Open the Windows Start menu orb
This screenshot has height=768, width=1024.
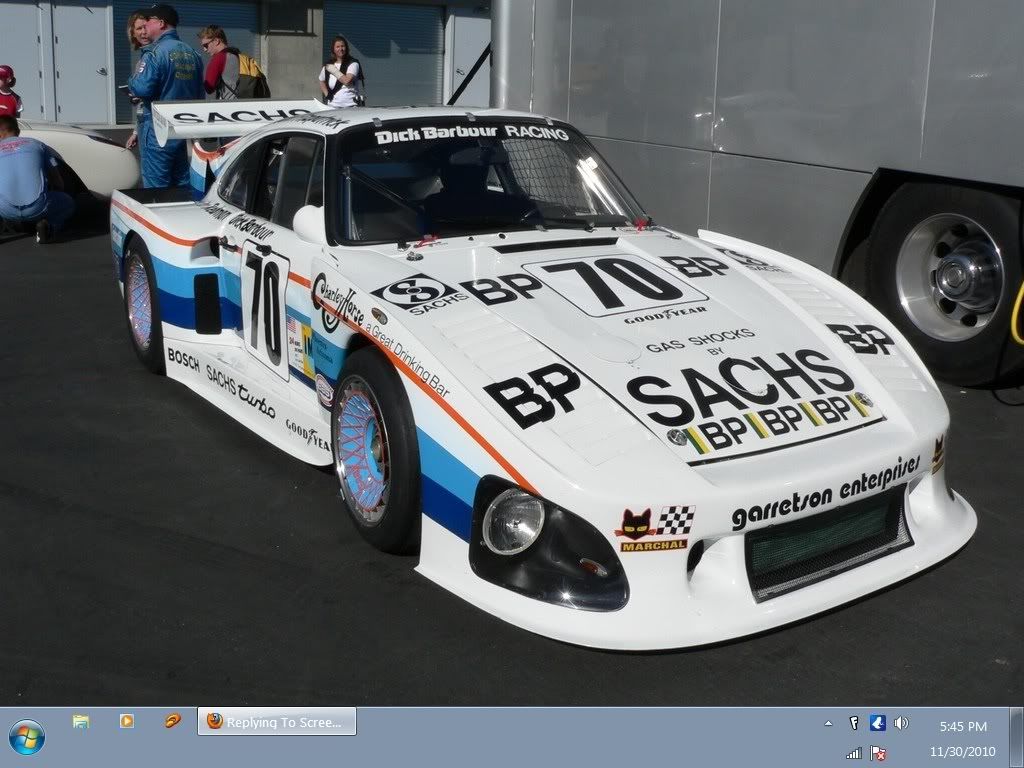coord(27,737)
